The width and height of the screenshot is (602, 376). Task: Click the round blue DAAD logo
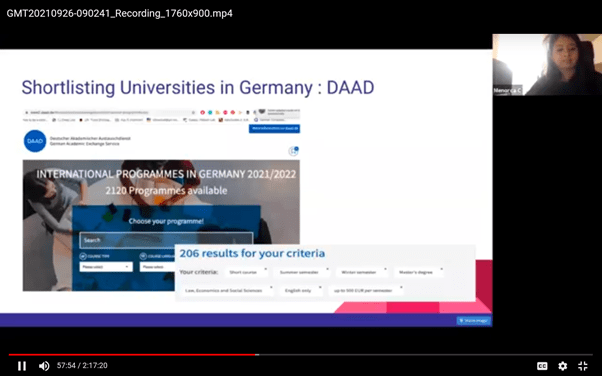(35, 141)
